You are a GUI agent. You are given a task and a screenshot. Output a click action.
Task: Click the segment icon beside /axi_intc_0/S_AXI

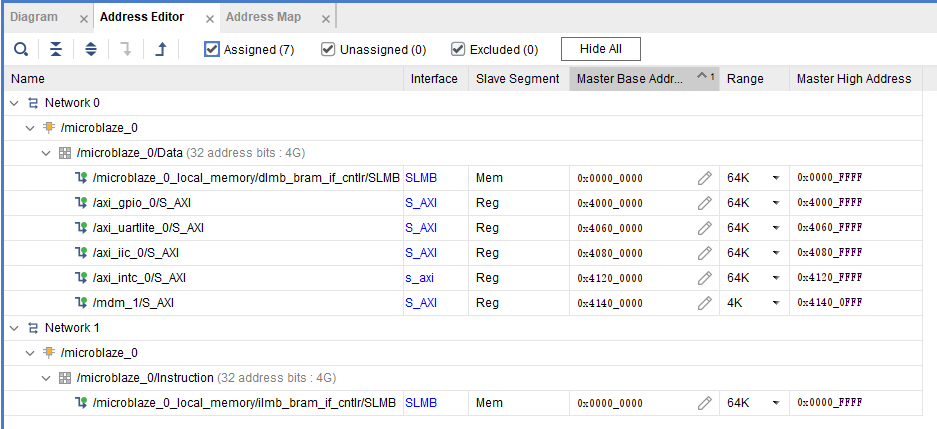(x=81, y=278)
